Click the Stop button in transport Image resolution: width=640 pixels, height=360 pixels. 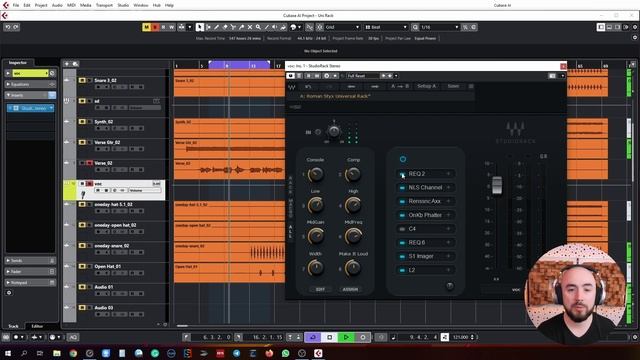coord(329,337)
